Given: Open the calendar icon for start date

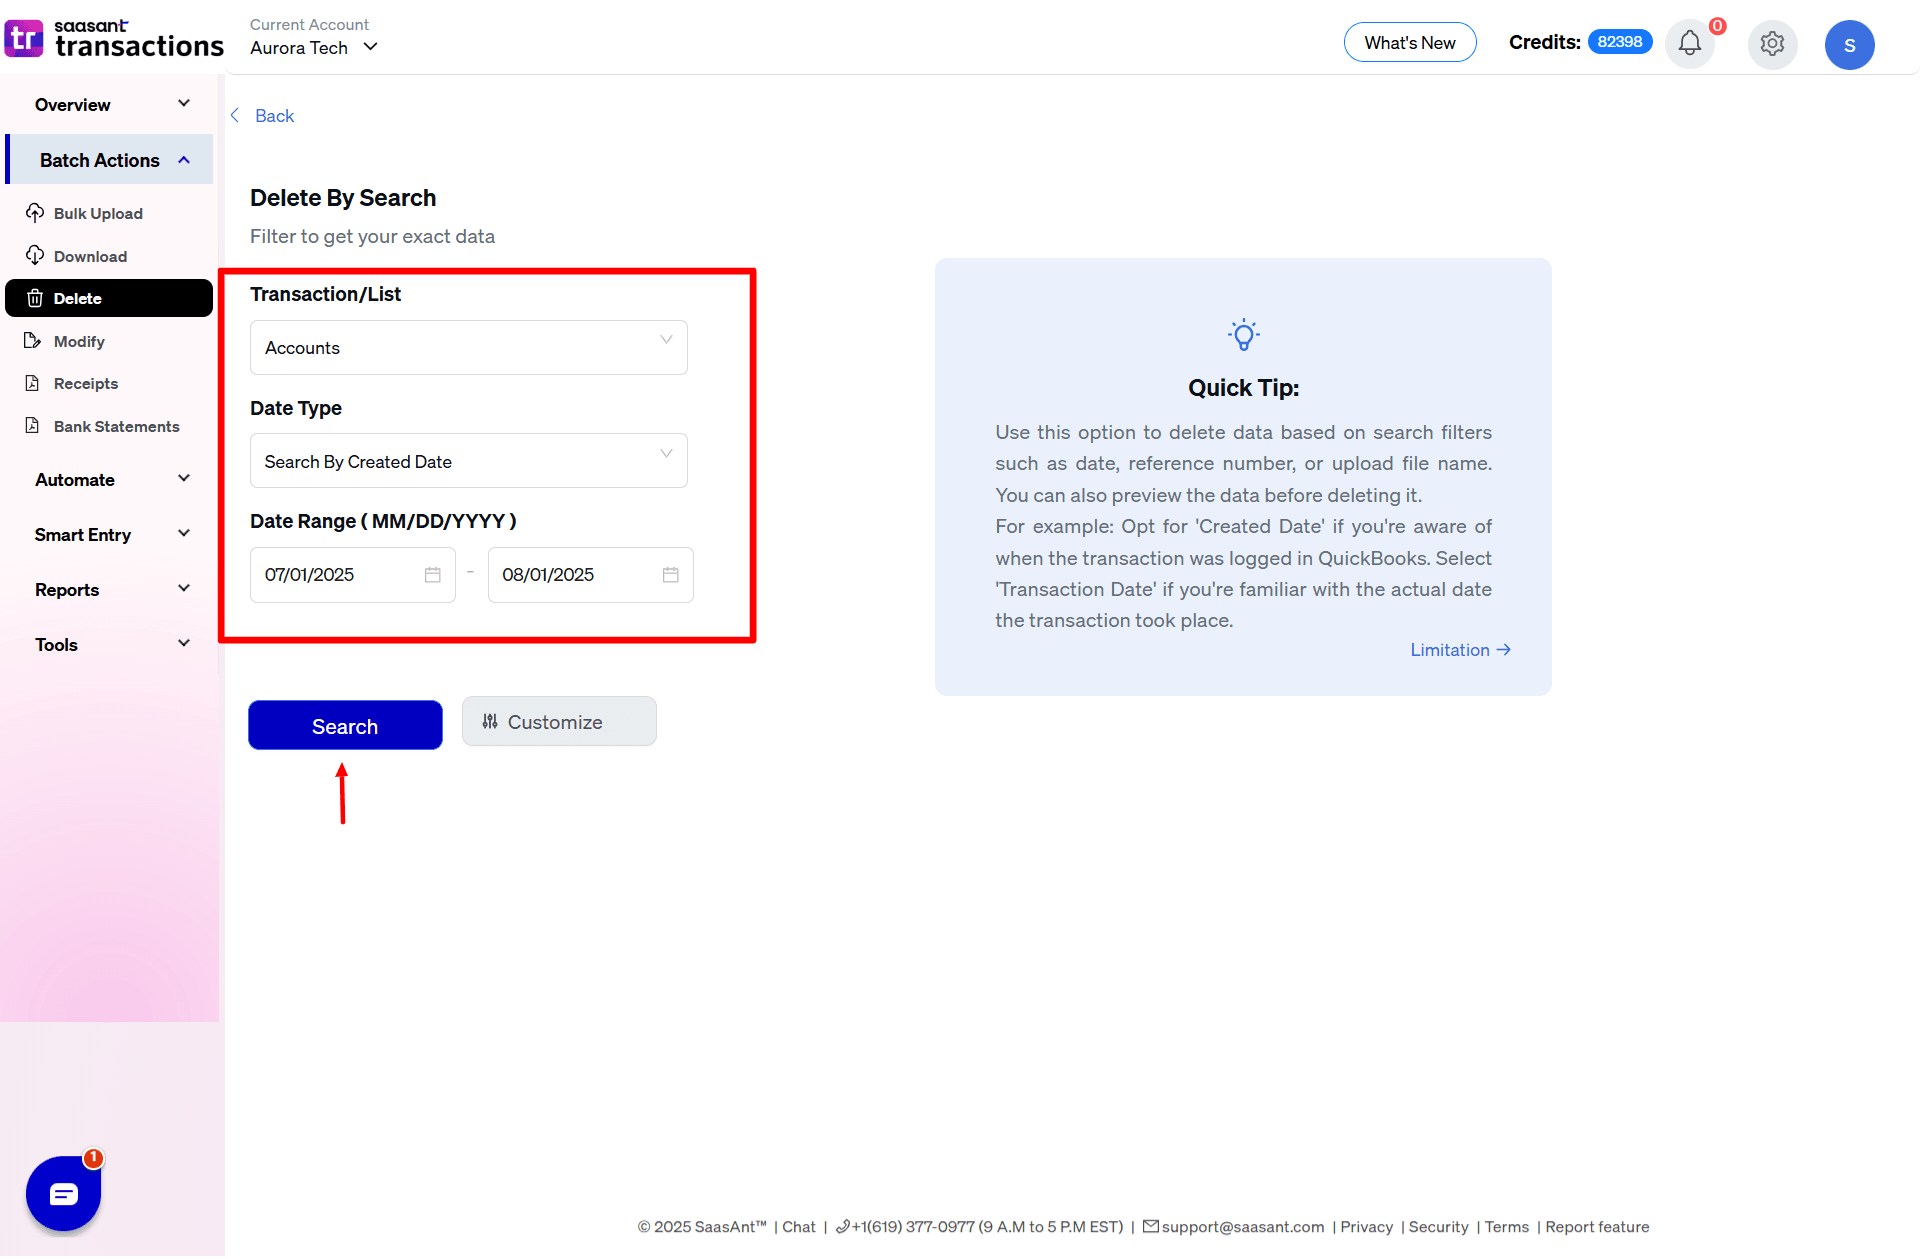Looking at the screenshot, I should tap(432, 574).
